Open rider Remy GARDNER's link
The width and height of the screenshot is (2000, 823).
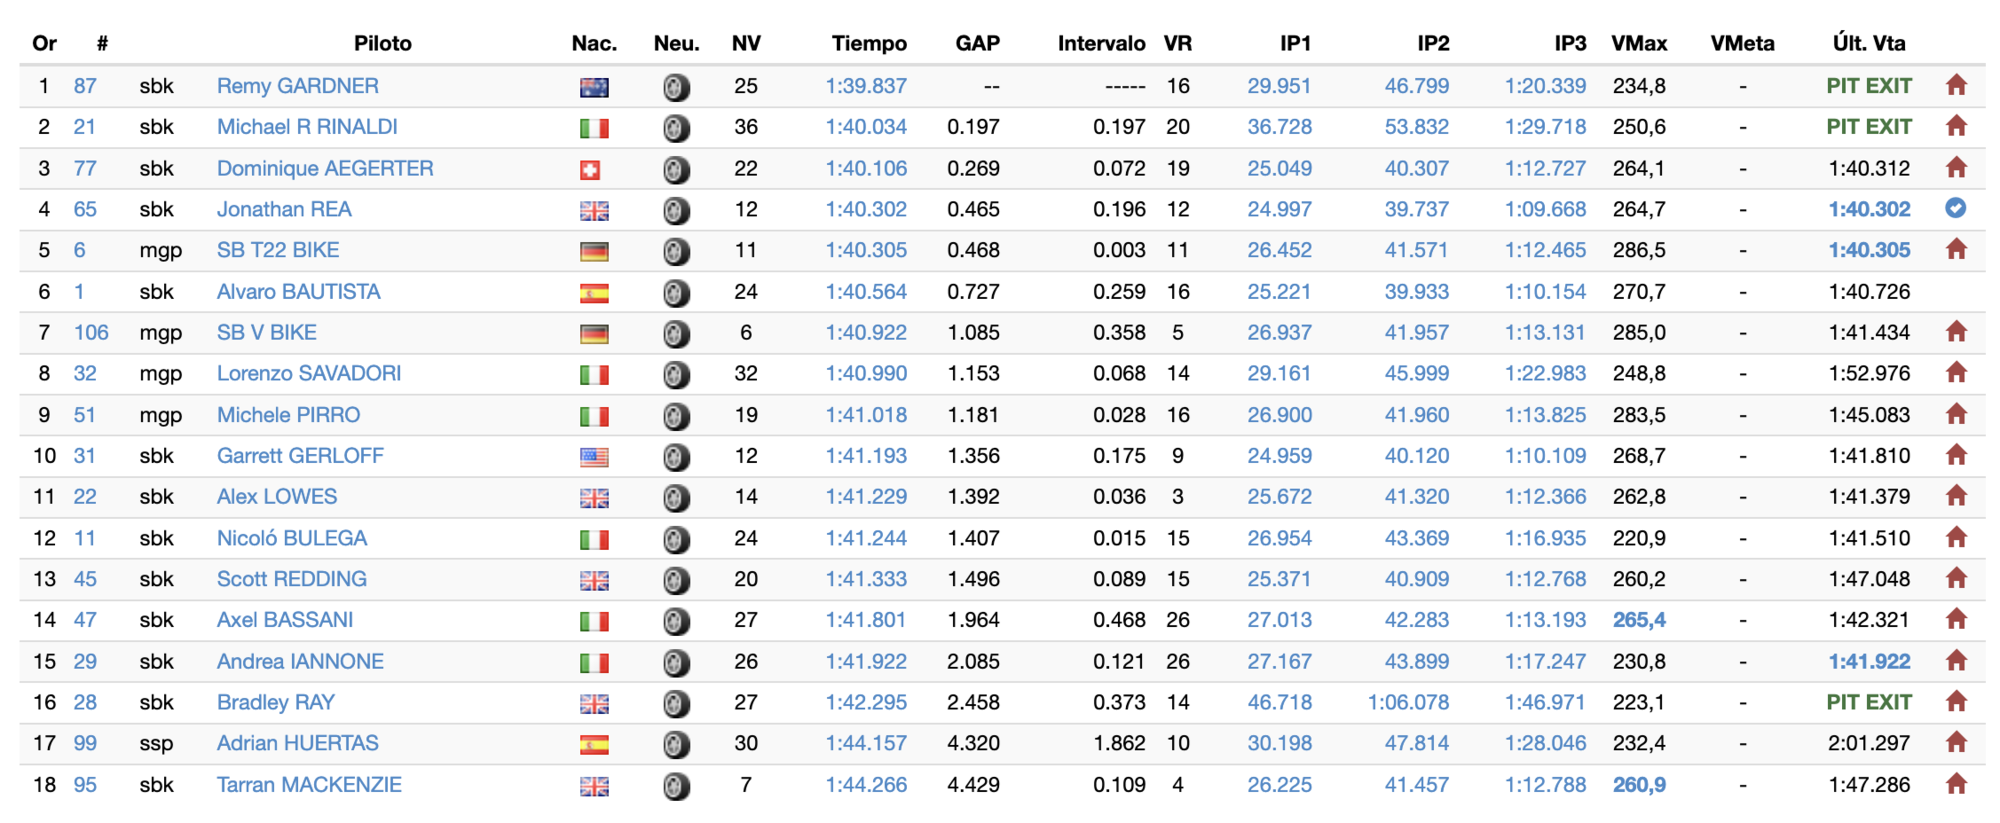[x=298, y=86]
